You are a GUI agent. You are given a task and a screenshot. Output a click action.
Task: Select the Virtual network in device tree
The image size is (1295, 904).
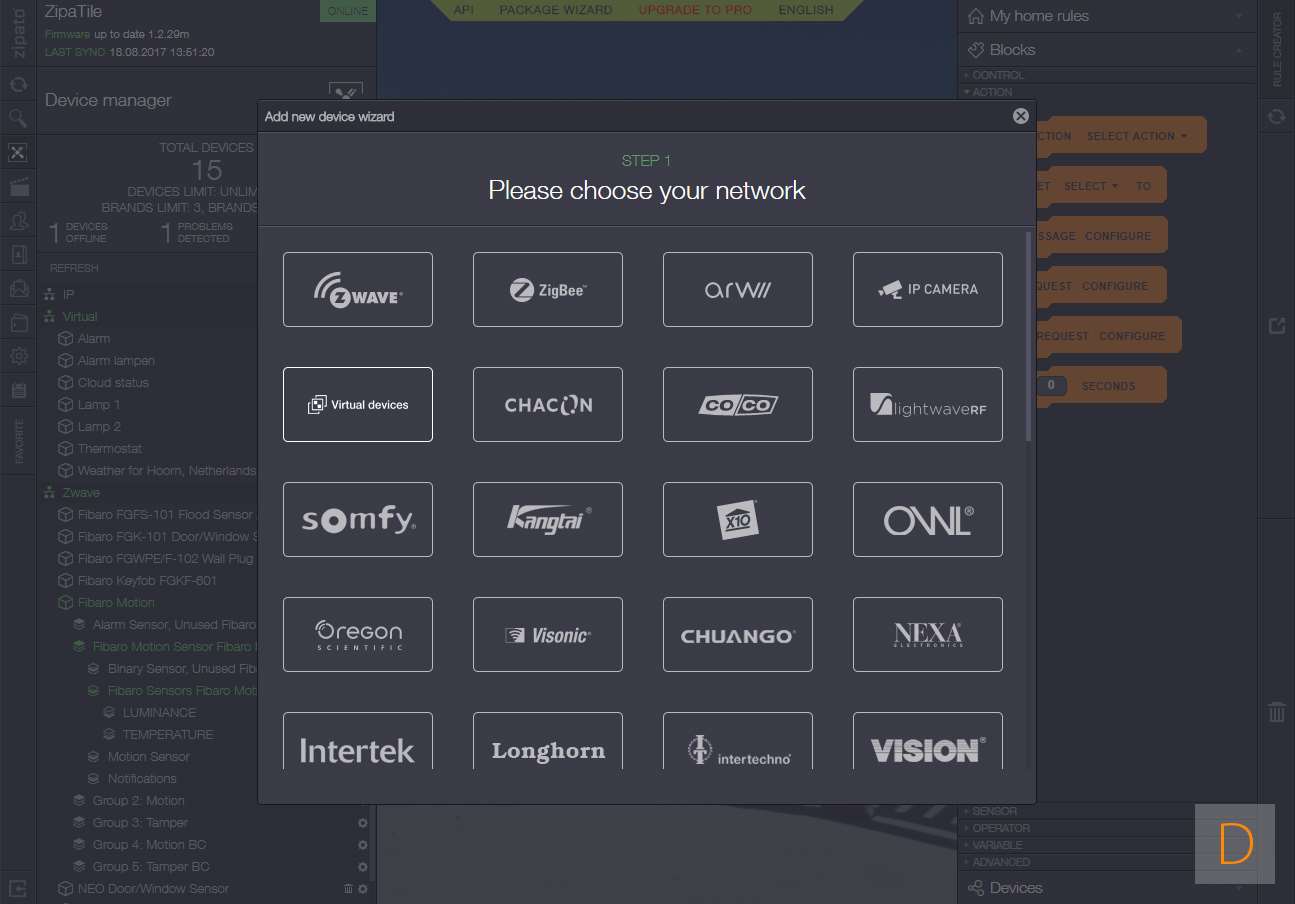[x=80, y=317]
